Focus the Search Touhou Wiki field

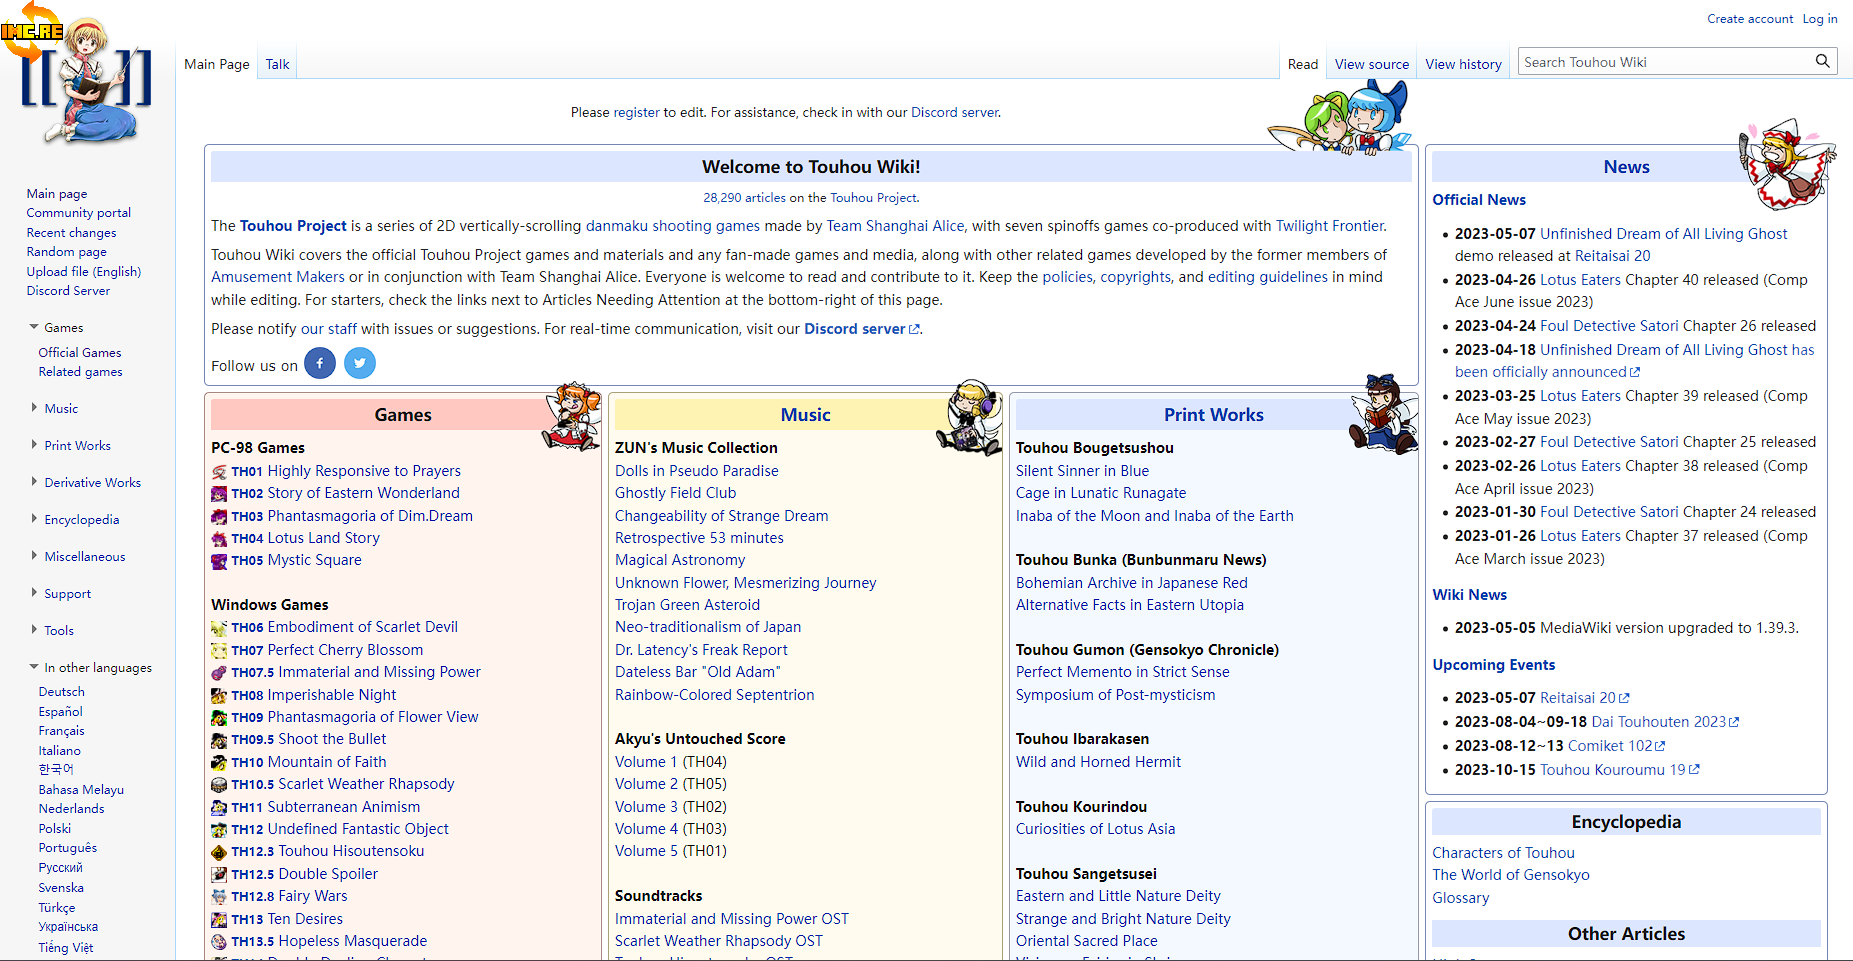[1665, 62]
